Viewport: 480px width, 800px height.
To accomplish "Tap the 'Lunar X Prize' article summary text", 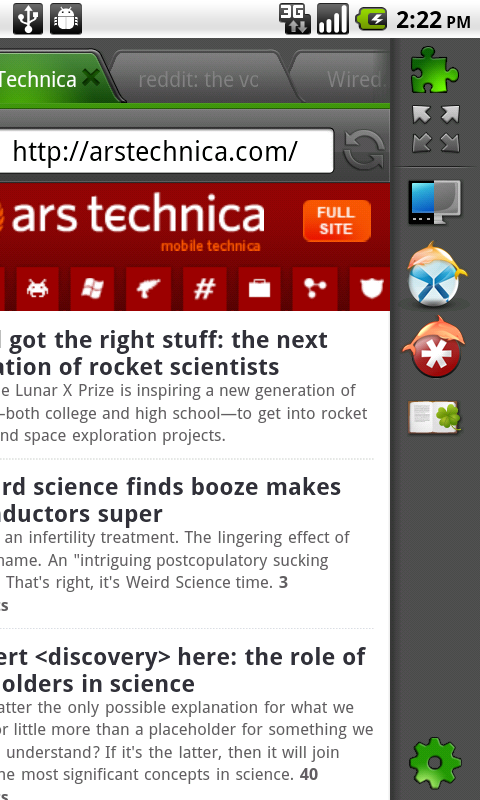I will [x=184, y=413].
